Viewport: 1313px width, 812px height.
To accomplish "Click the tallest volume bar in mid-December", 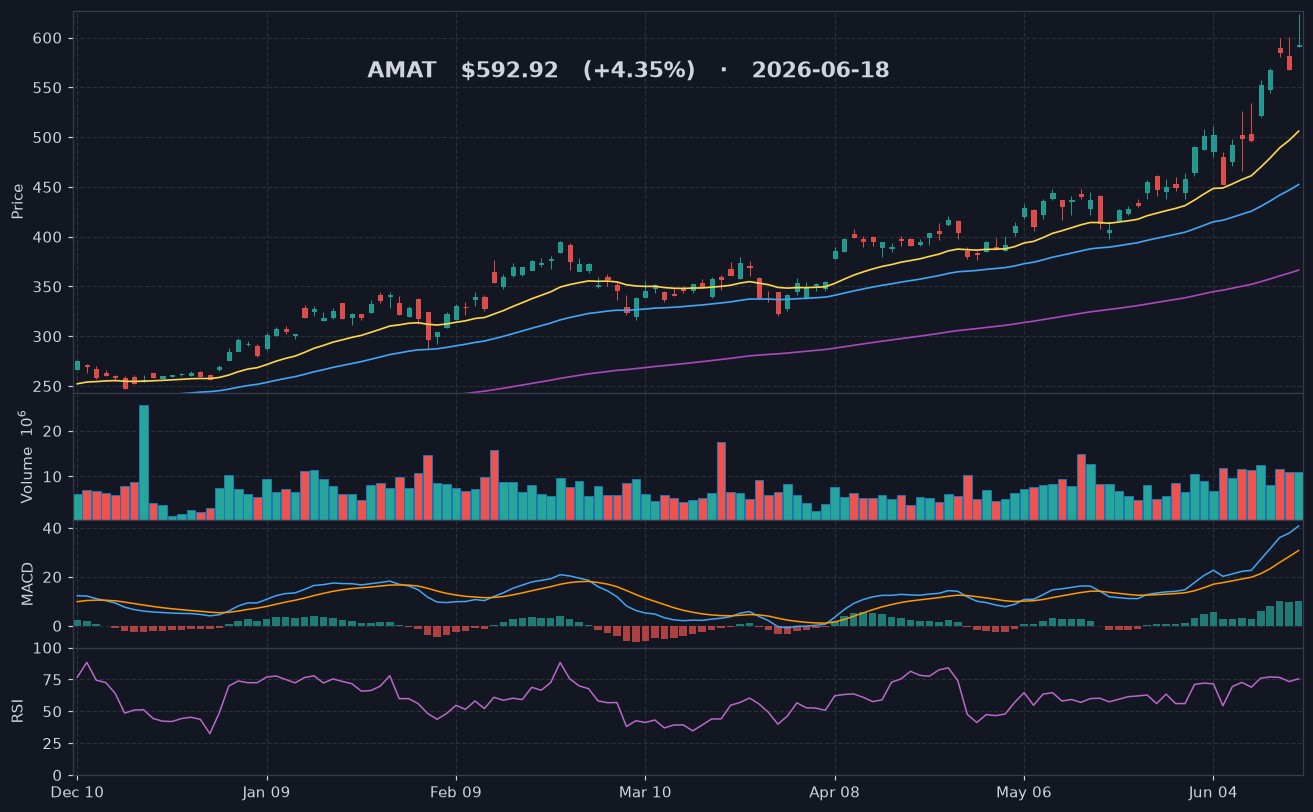I will 144,462.
